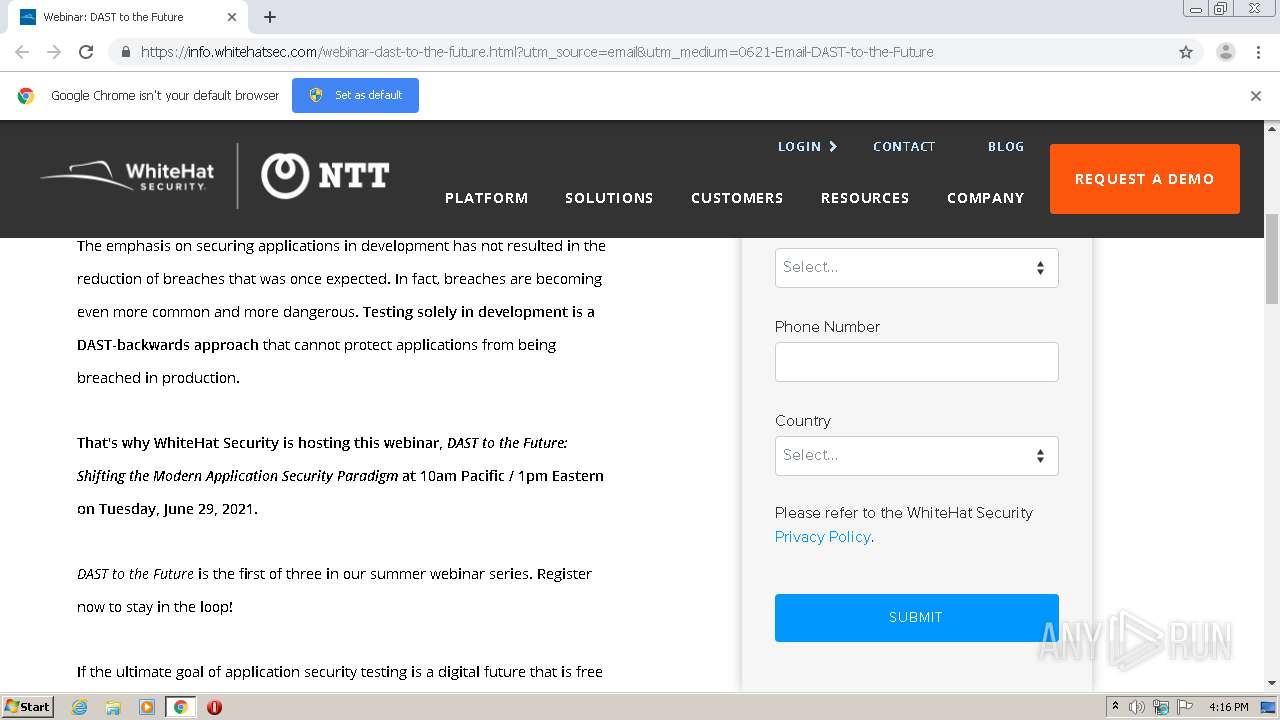Open the COMPANY menu
This screenshot has width=1280, height=720.
click(986, 198)
